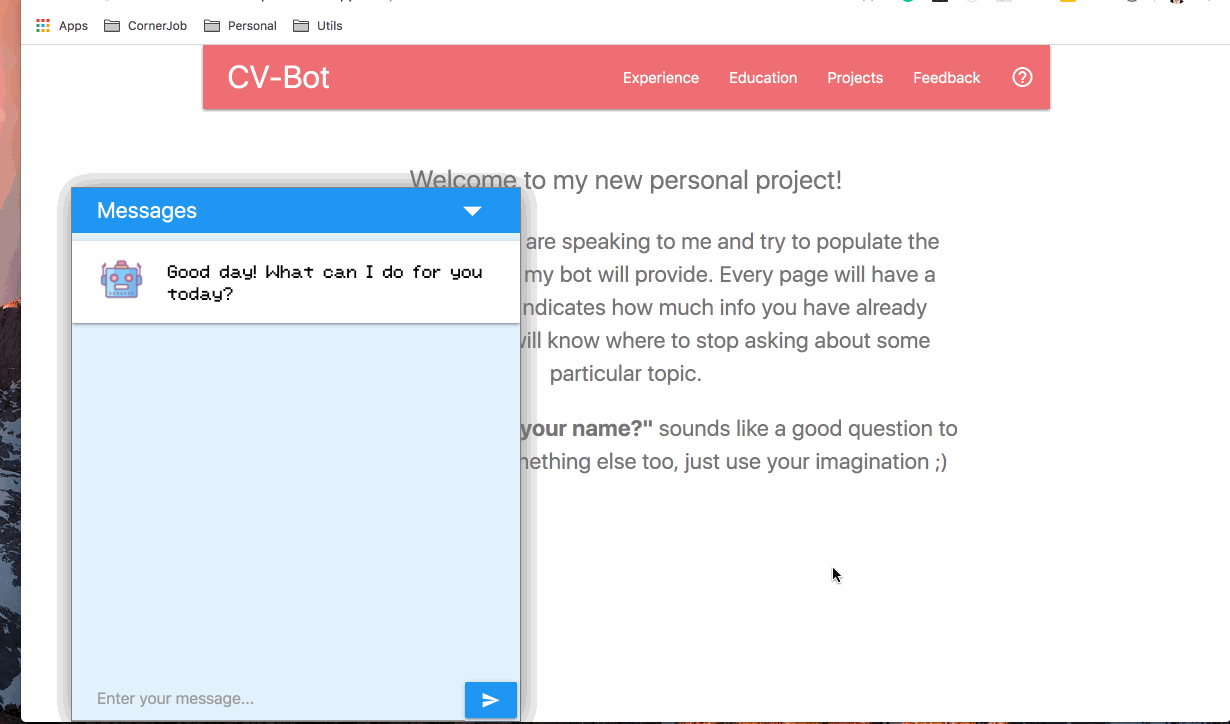
Task: Click the browser profile avatar at top right
Action: pyautogui.click(x=1175, y=4)
